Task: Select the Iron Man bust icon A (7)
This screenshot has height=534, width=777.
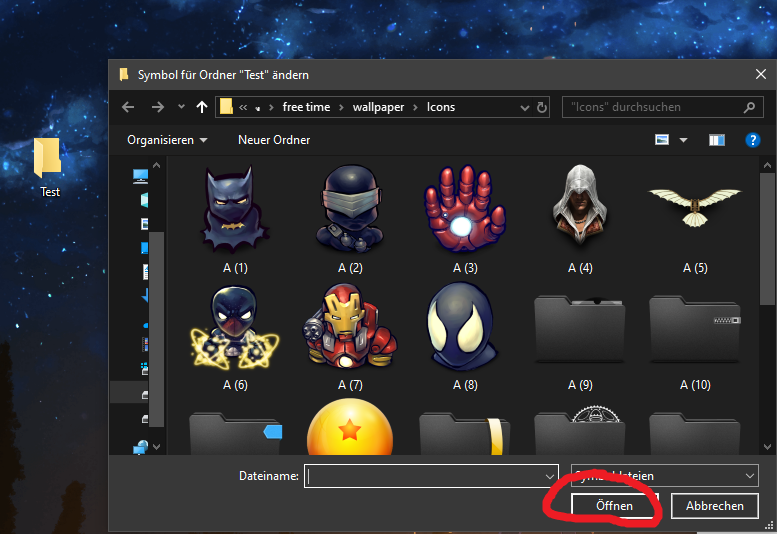Action: click(x=350, y=327)
